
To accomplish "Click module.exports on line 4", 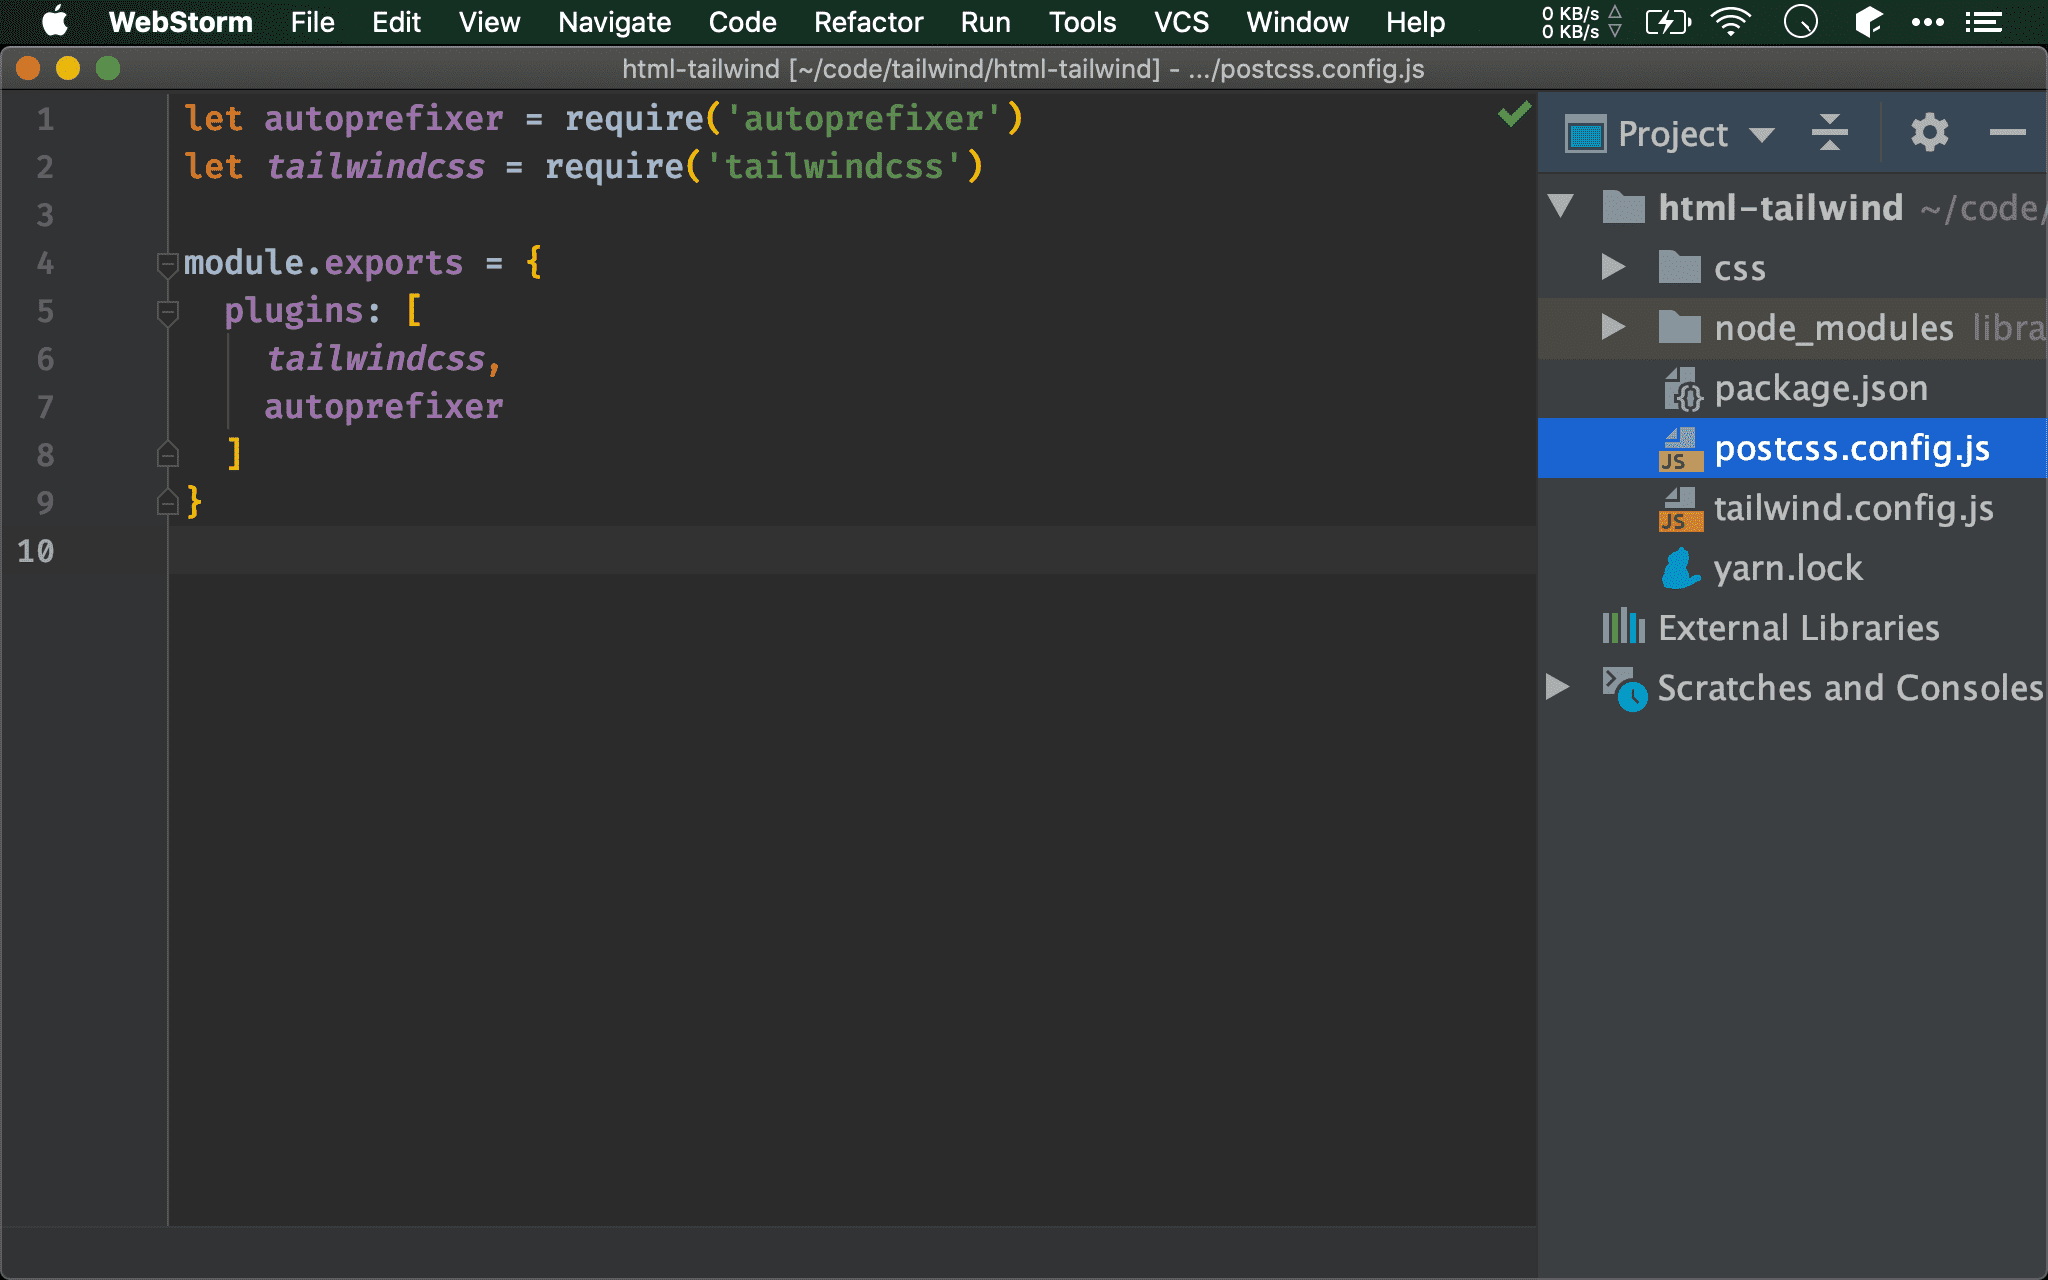I will pyautogui.click(x=323, y=262).
